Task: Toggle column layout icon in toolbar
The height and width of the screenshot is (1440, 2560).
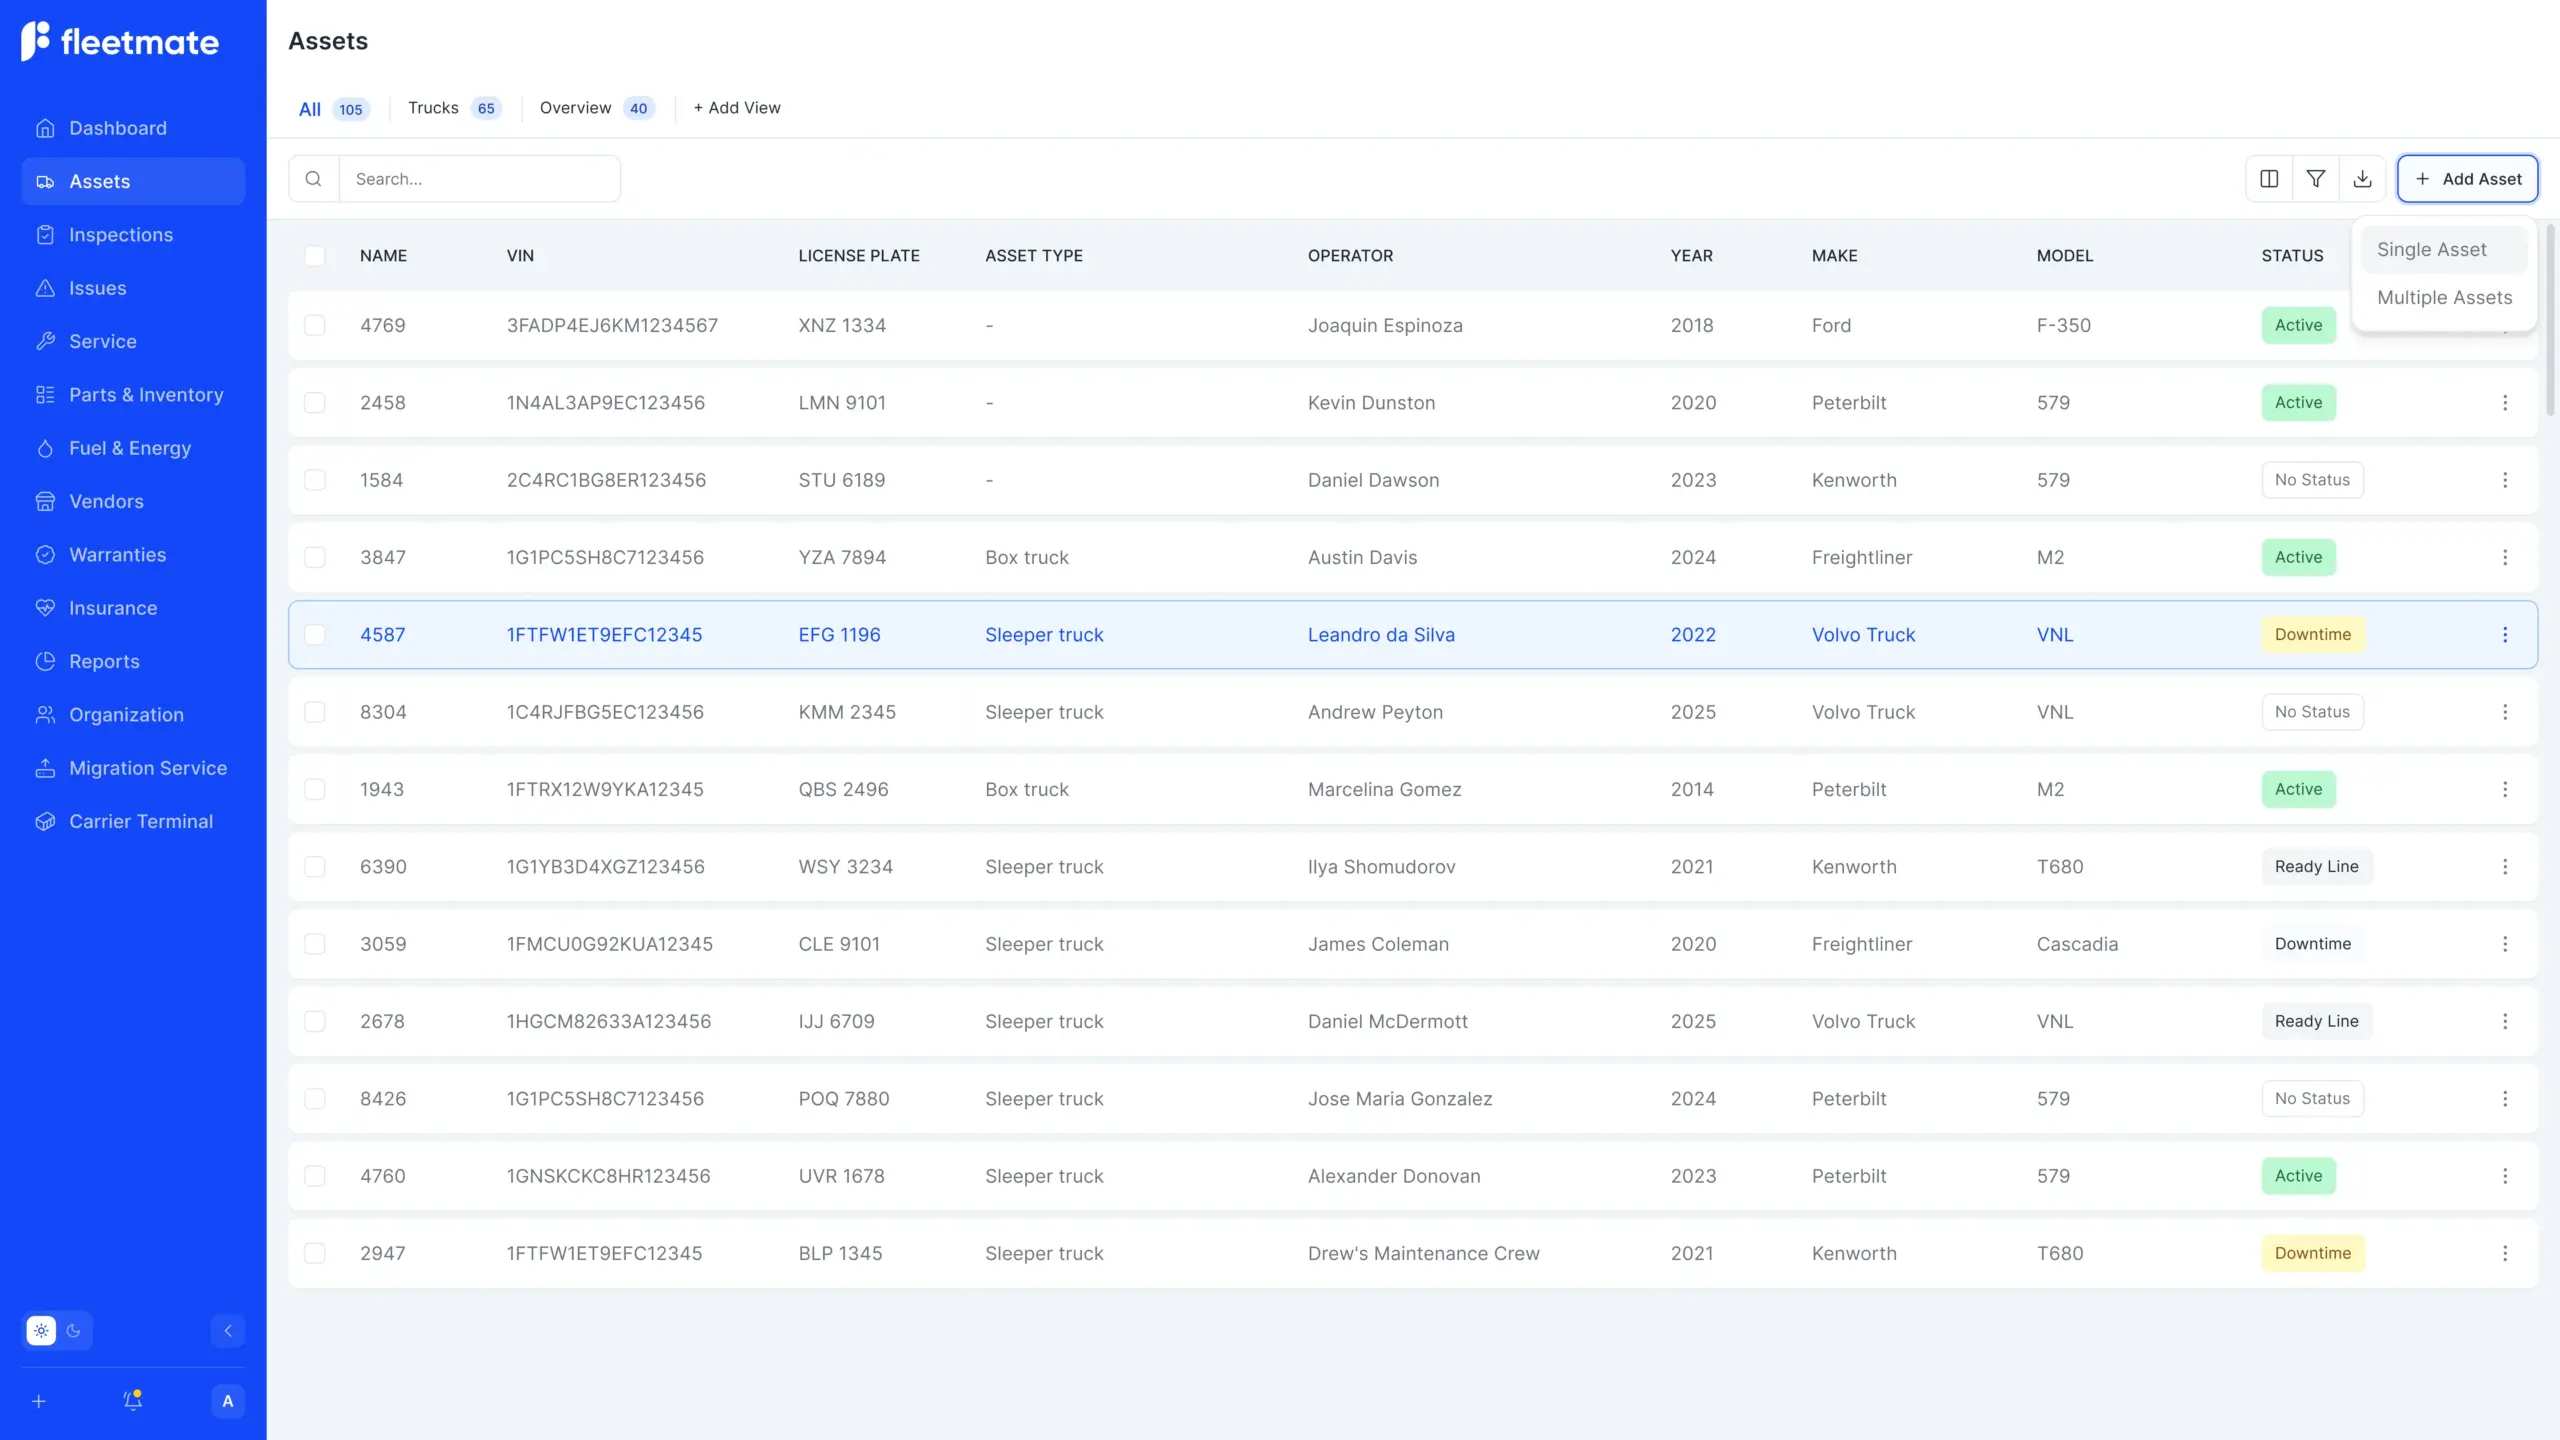Action: [2269, 179]
